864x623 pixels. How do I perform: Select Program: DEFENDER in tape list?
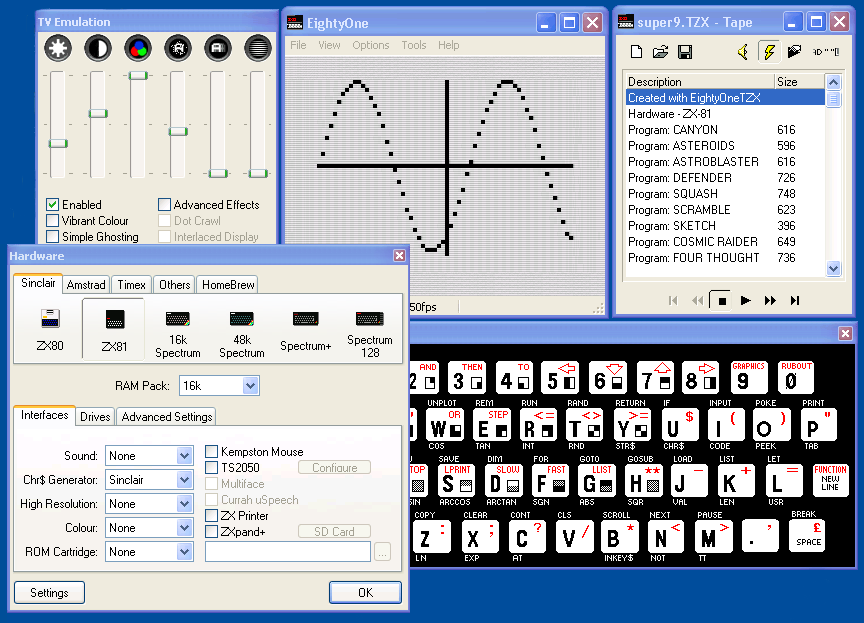point(725,178)
